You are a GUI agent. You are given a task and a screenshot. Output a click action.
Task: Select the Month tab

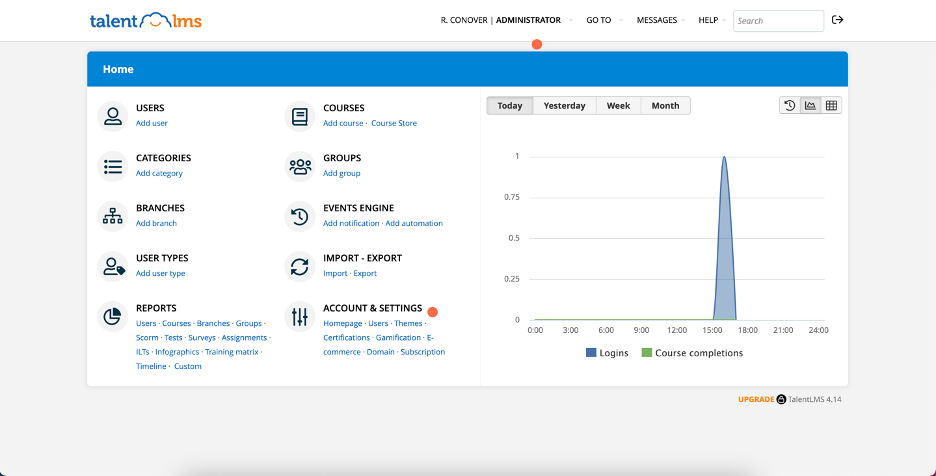(665, 106)
